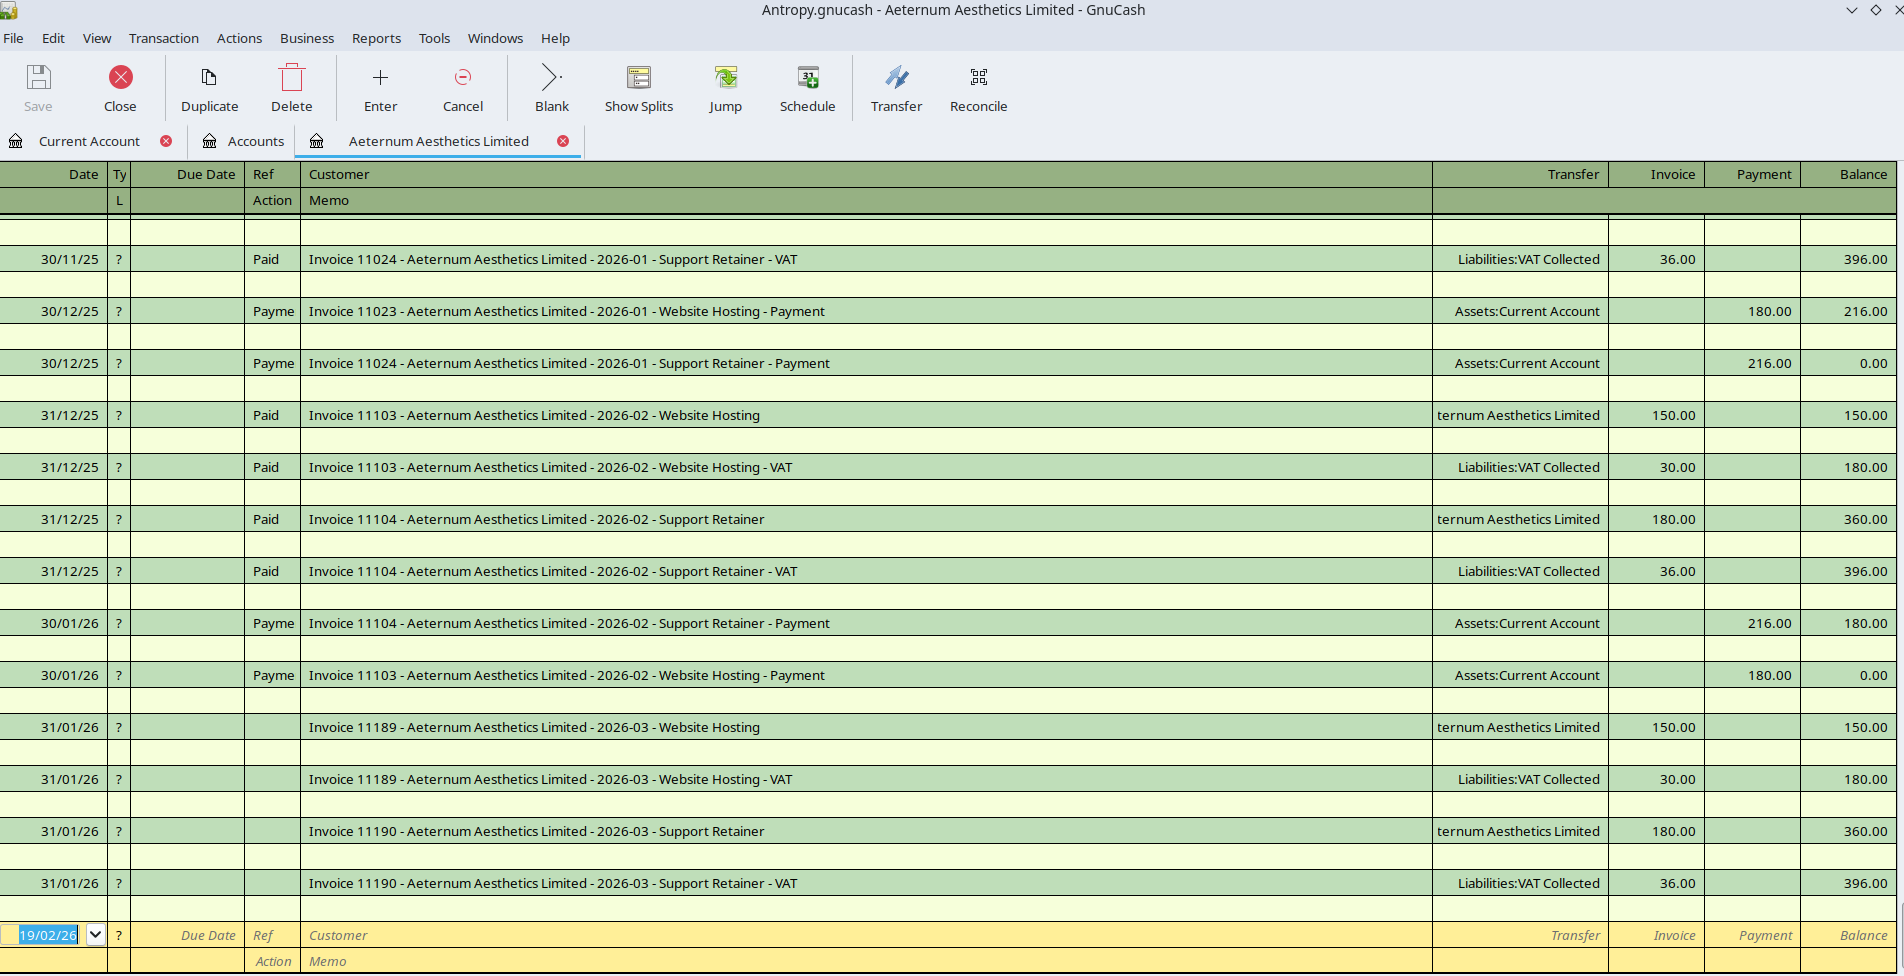Move to the Blank transaction row
This screenshot has height=976, width=1904.
551,88
